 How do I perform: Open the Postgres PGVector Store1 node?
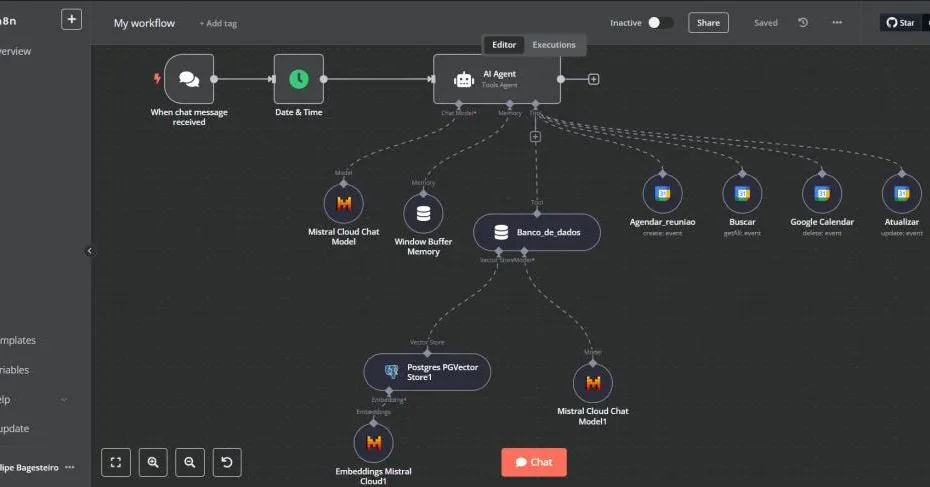pos(427,372)
